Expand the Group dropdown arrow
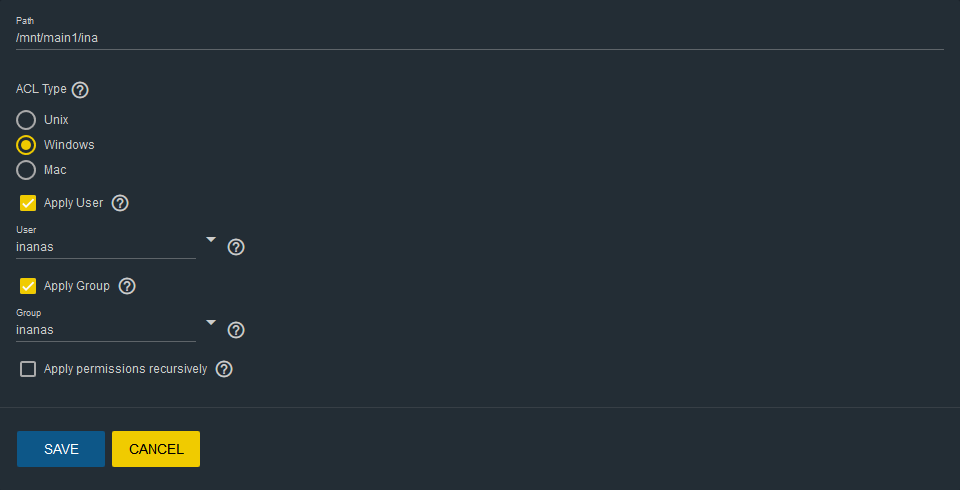 click(211, 322)
